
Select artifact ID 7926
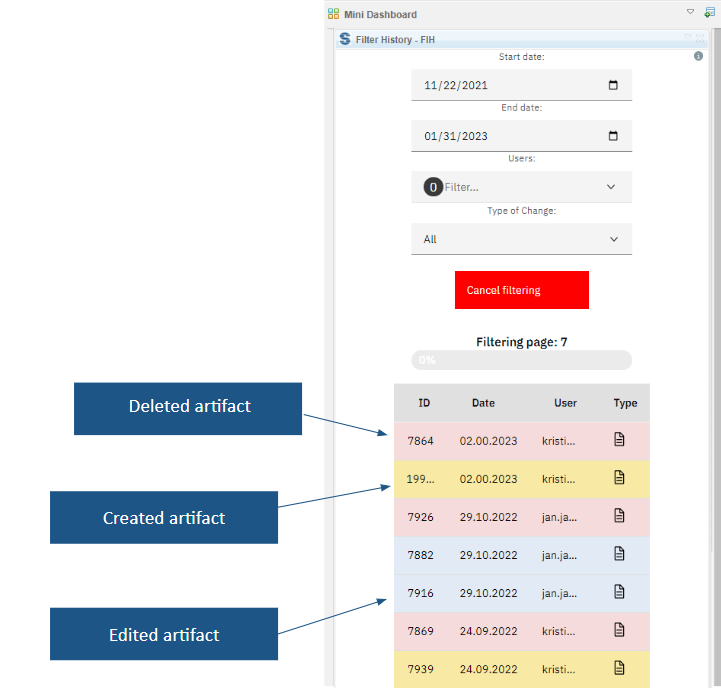pyautogui.click(x=420, y=517)
